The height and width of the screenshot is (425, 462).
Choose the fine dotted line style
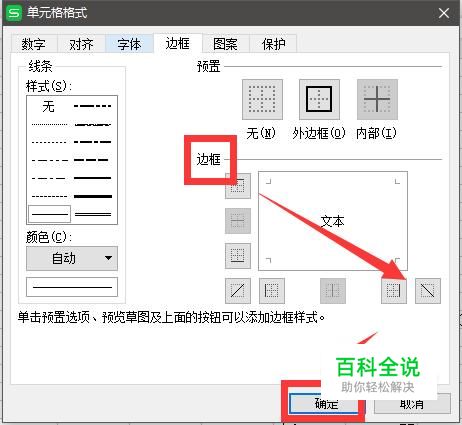[x=50, y=125]
